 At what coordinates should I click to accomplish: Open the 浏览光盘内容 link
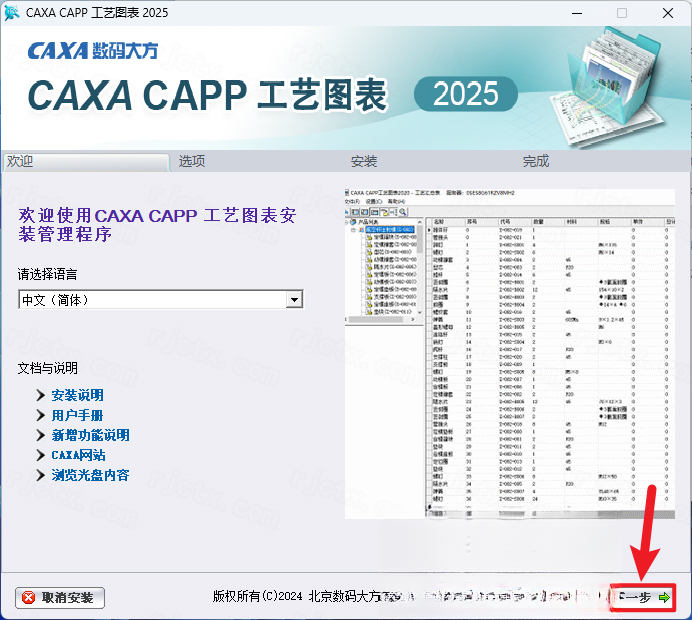[x=90, y=475]
